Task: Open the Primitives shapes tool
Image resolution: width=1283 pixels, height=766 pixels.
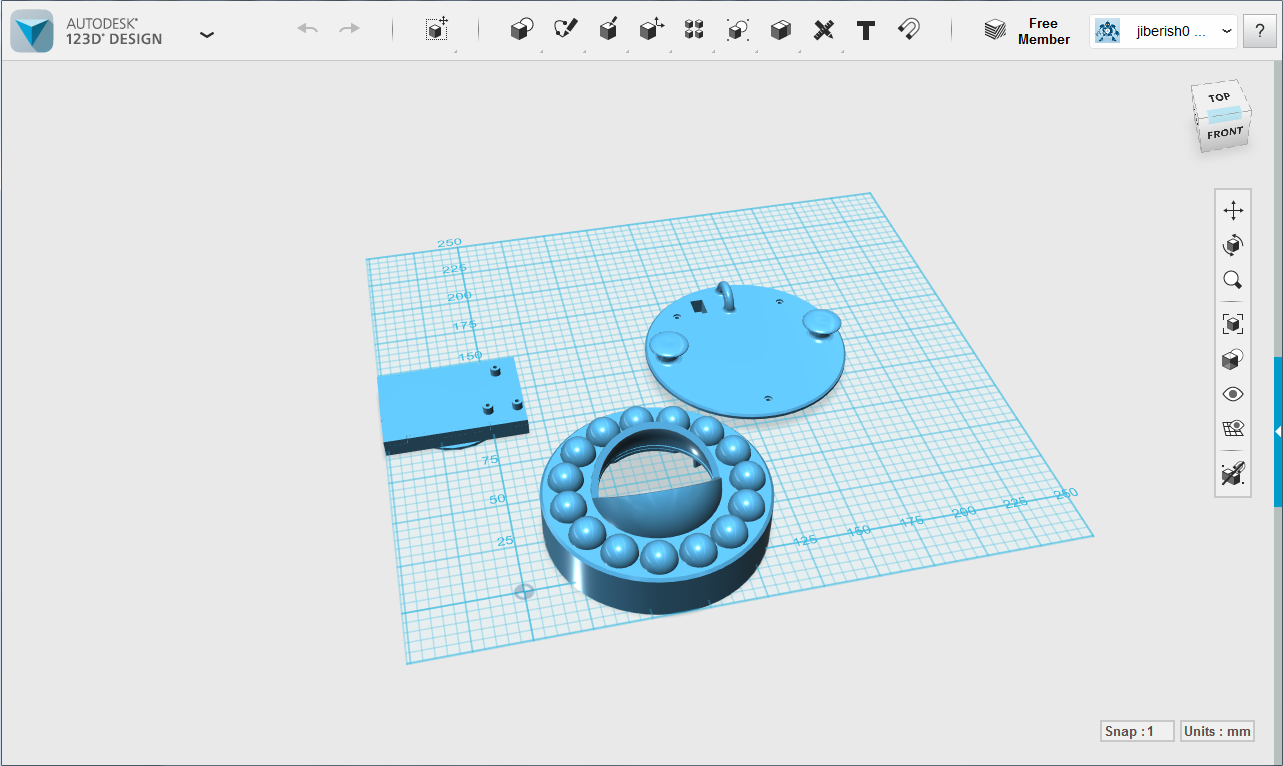Action: [521, 30]
